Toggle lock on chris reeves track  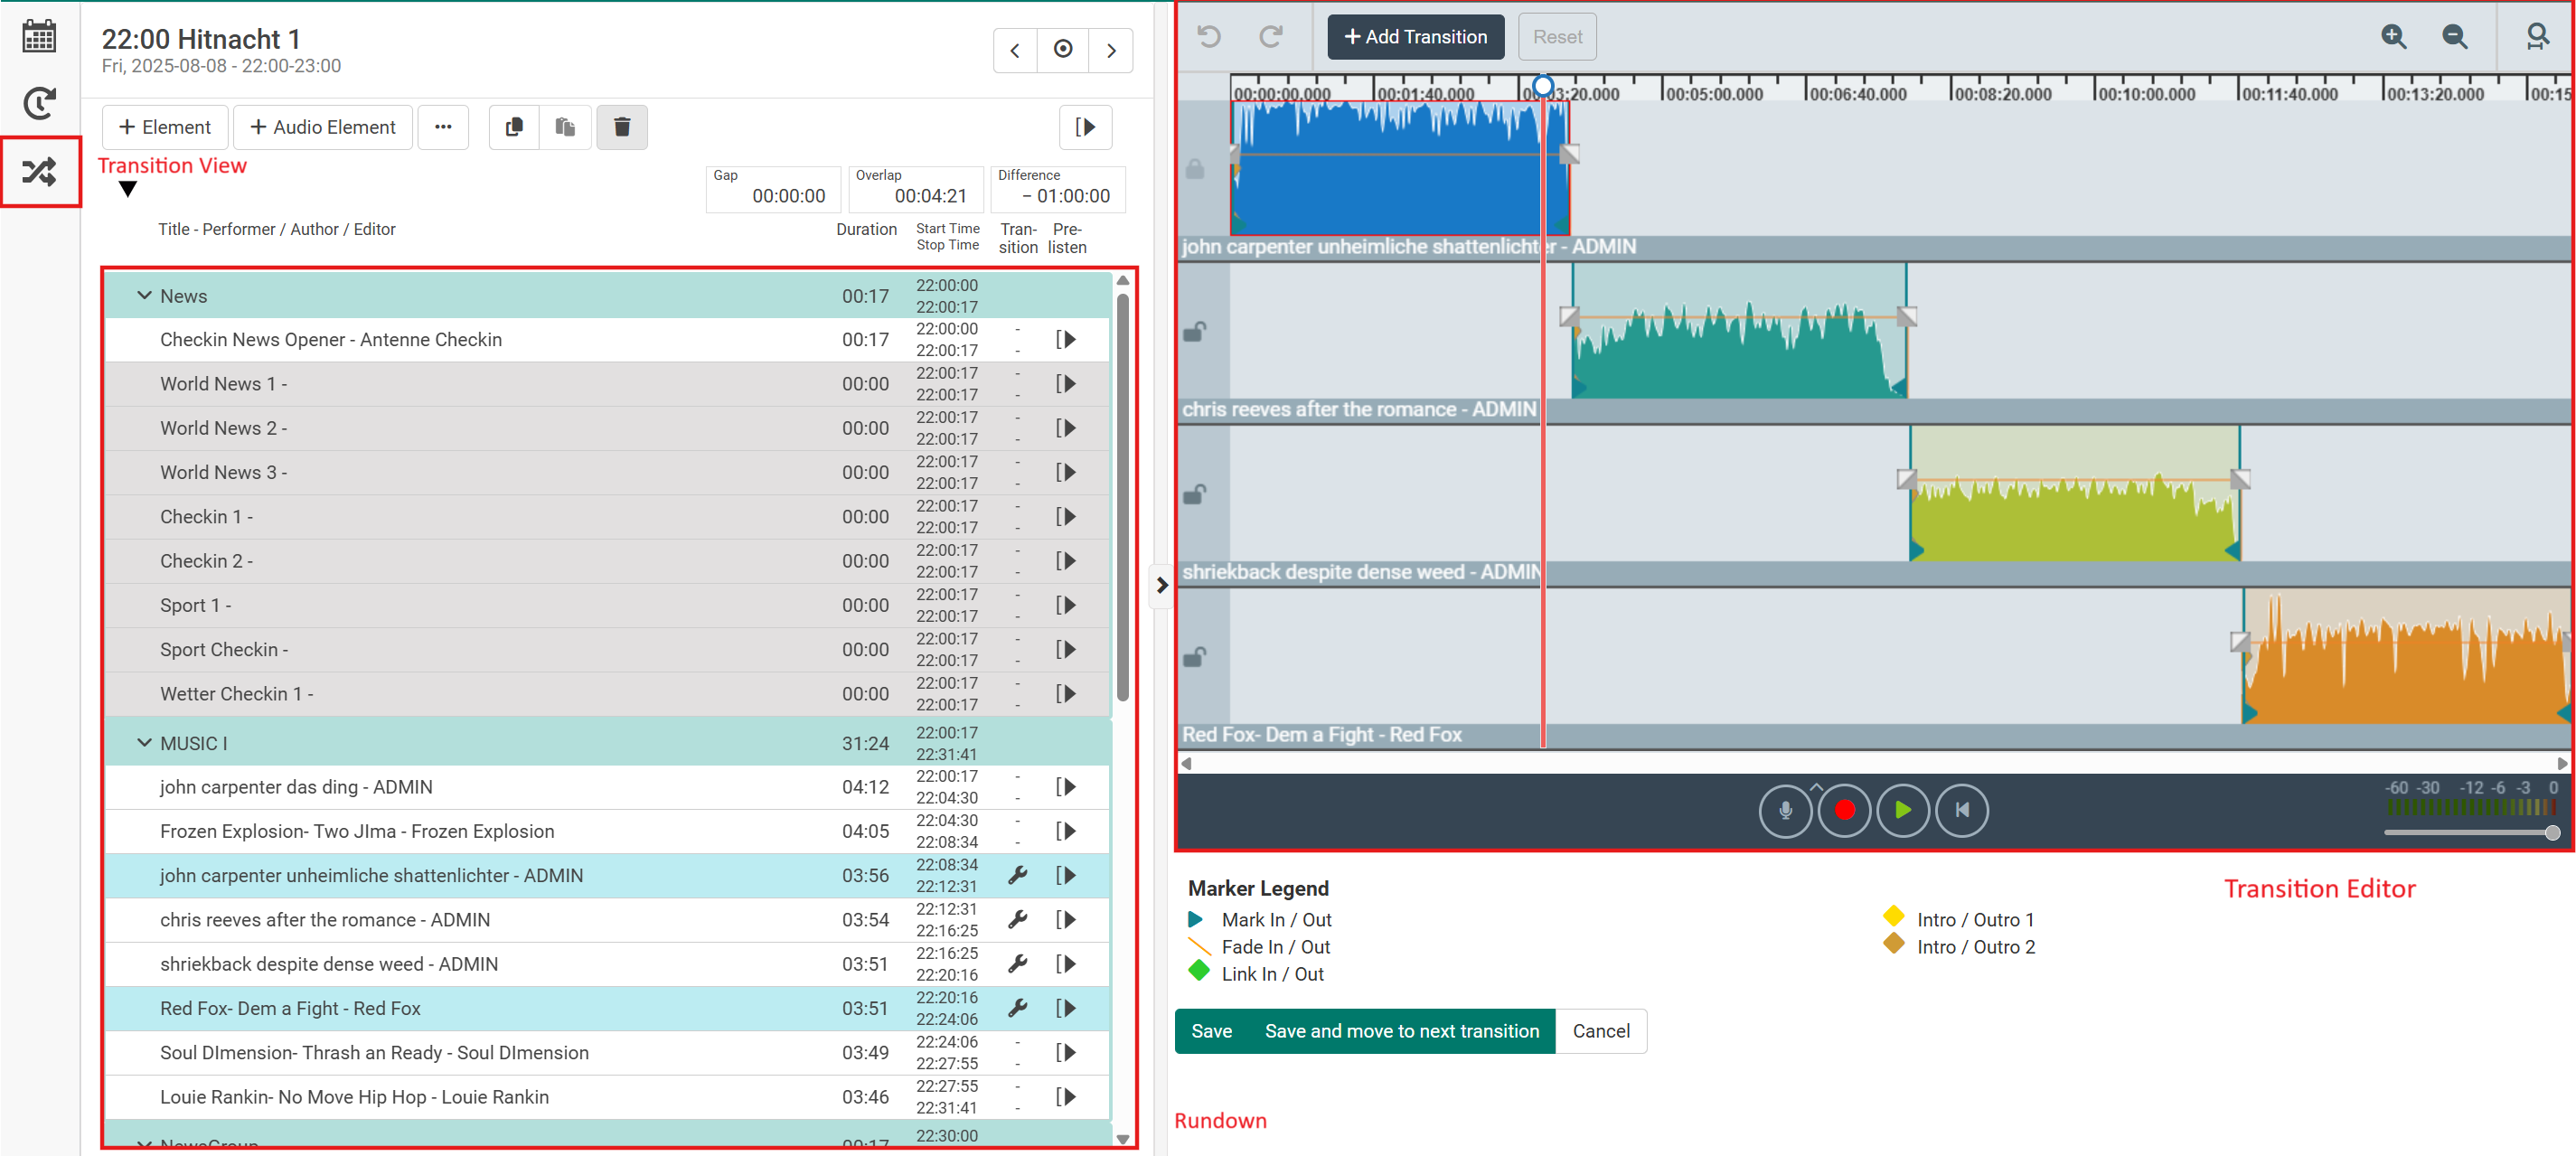click(1194, 331)
